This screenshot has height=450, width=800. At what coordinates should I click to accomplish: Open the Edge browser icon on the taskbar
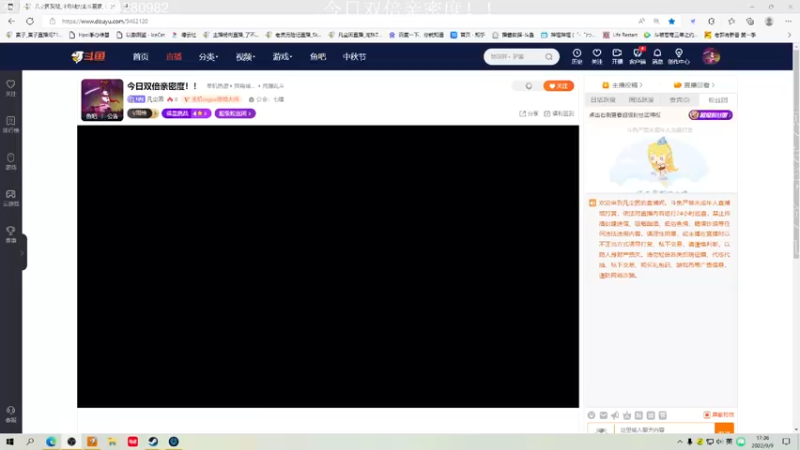tap(51, 441)
